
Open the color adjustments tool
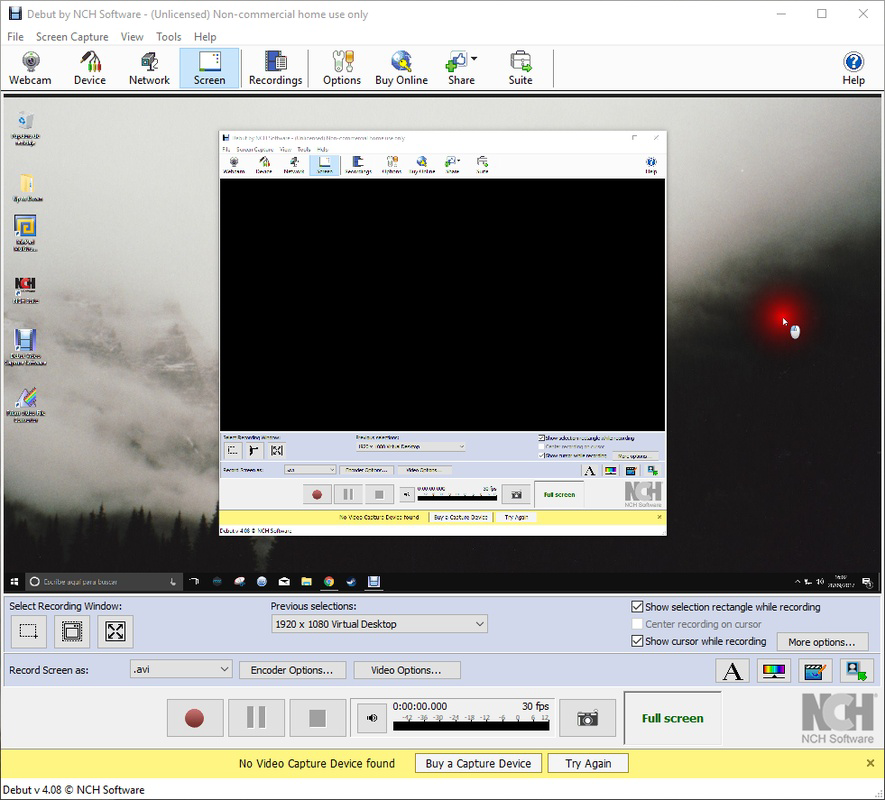click(x=773, y=671)
